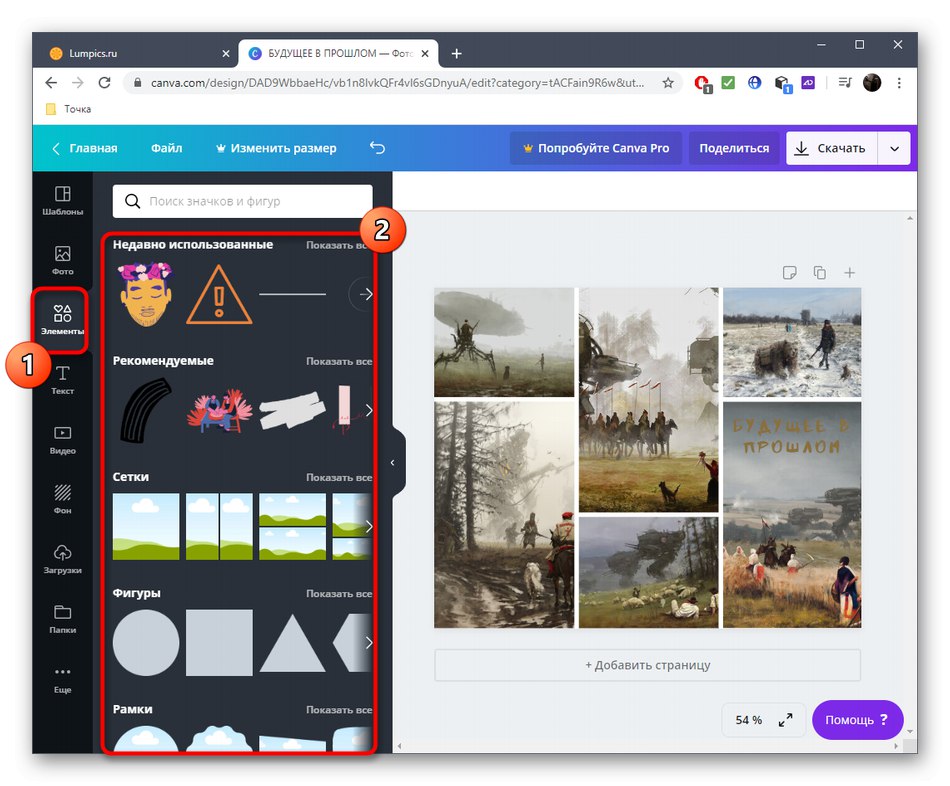Open the Точка bookmark folder
950x786 pixels.
[68, 109]
